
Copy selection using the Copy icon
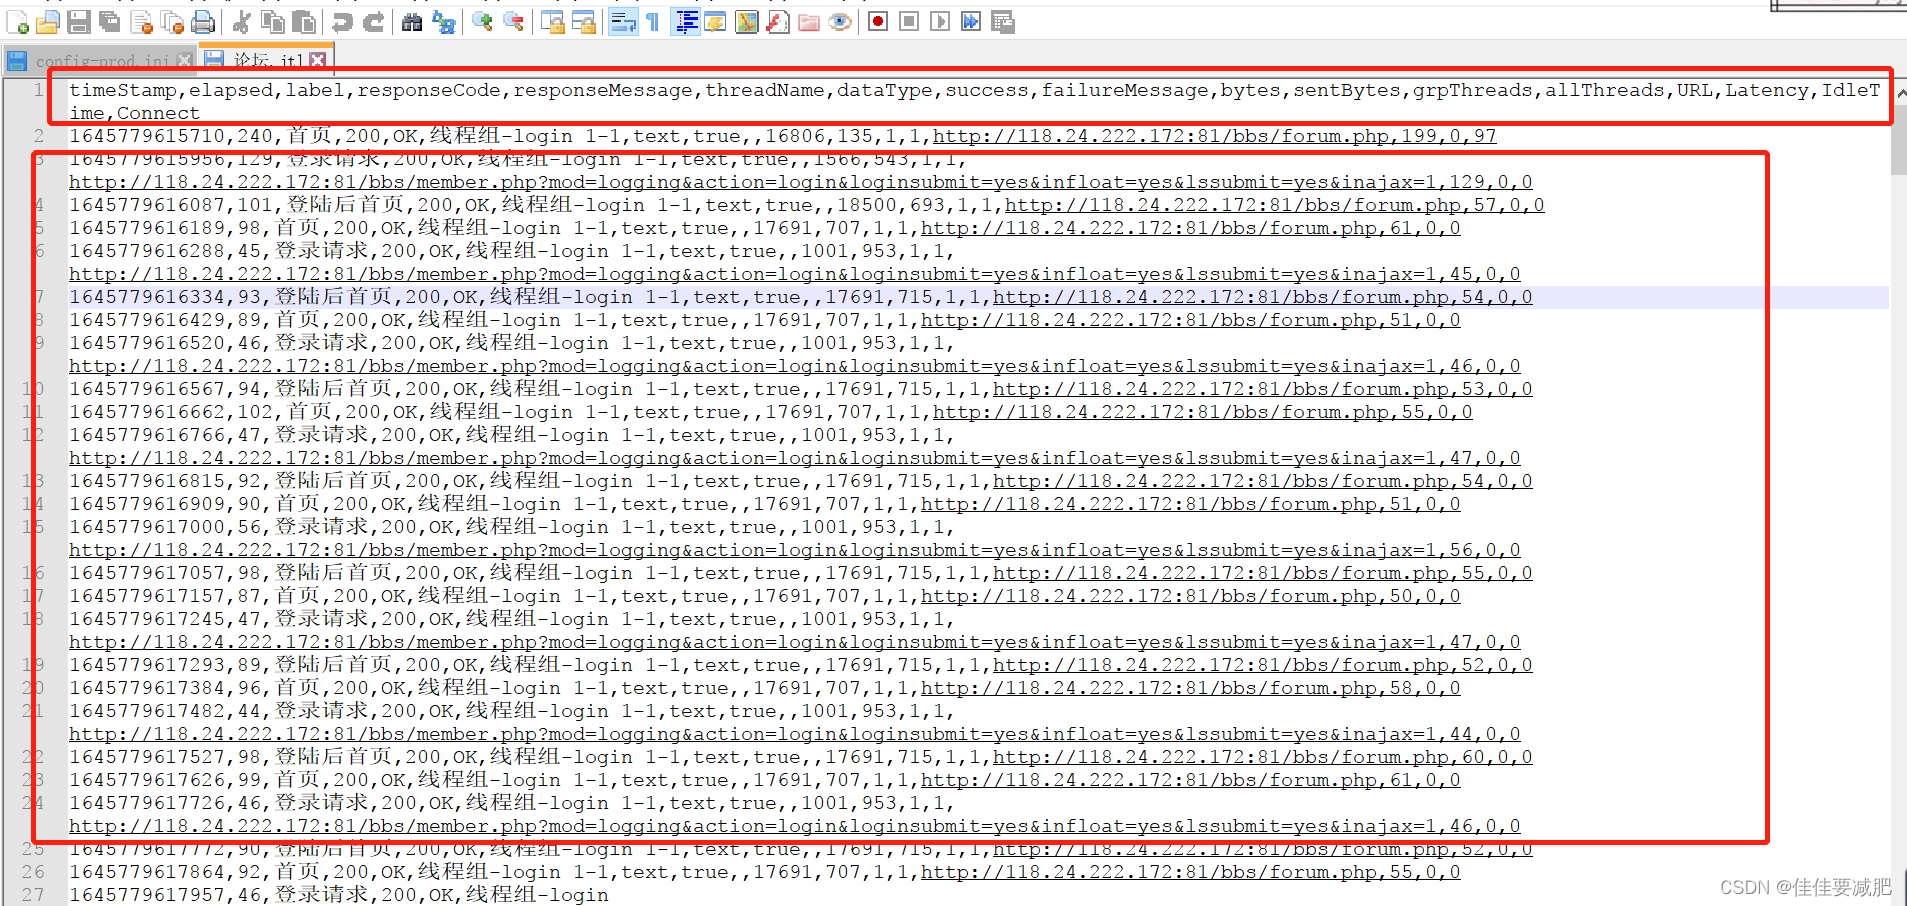[x=272, y=22]
